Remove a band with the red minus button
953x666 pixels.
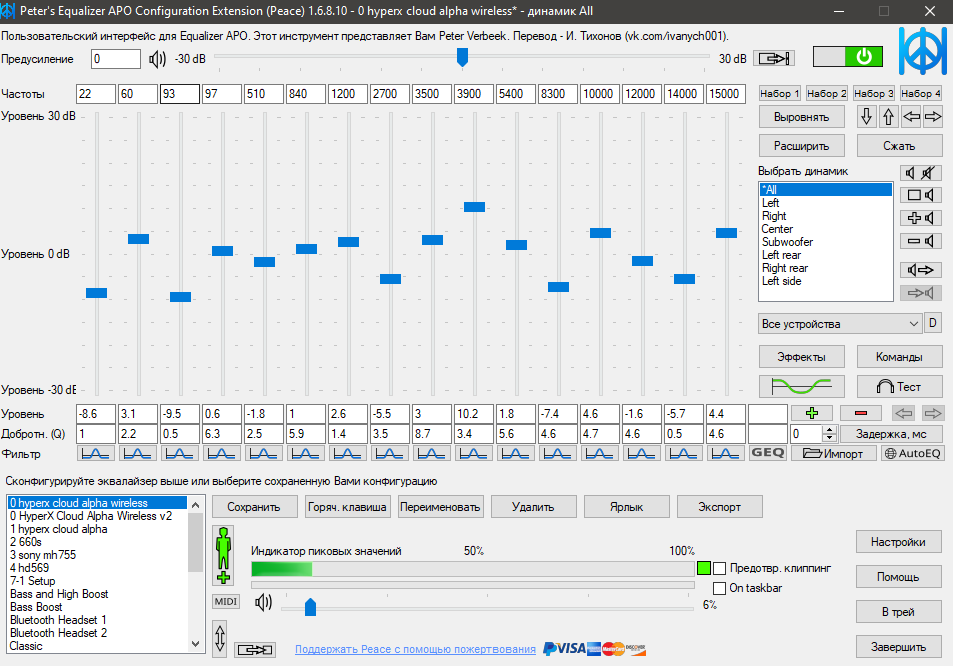pyautogui.click(x=861, y=413)
